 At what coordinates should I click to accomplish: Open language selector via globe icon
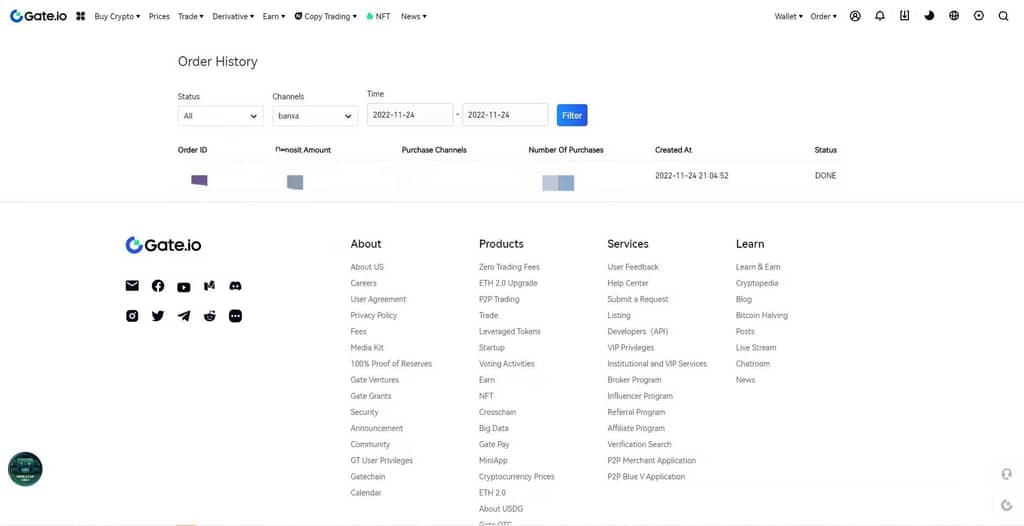tap(954, 16)
